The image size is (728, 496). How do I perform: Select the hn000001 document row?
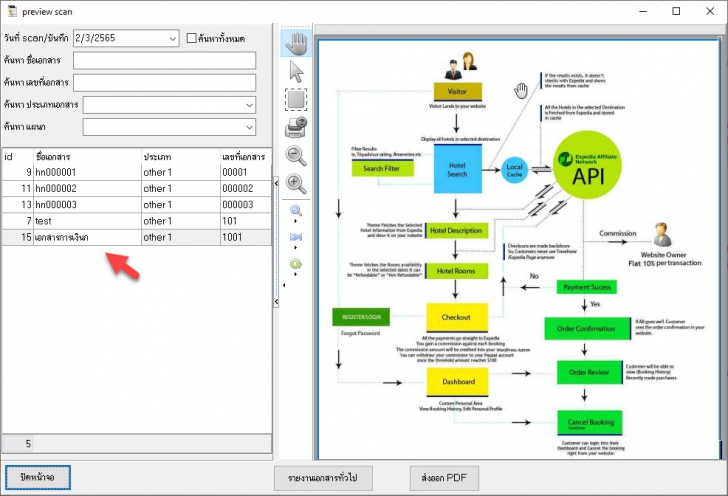(x=136, y=172)
